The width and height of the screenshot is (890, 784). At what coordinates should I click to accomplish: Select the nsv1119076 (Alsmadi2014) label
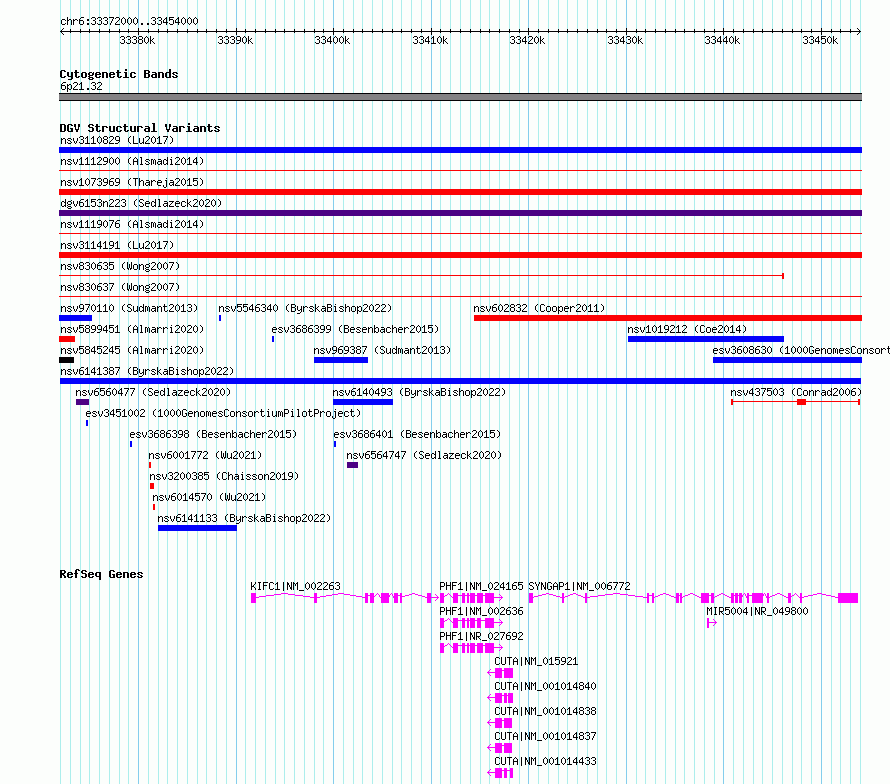click(x=132, y=224)
